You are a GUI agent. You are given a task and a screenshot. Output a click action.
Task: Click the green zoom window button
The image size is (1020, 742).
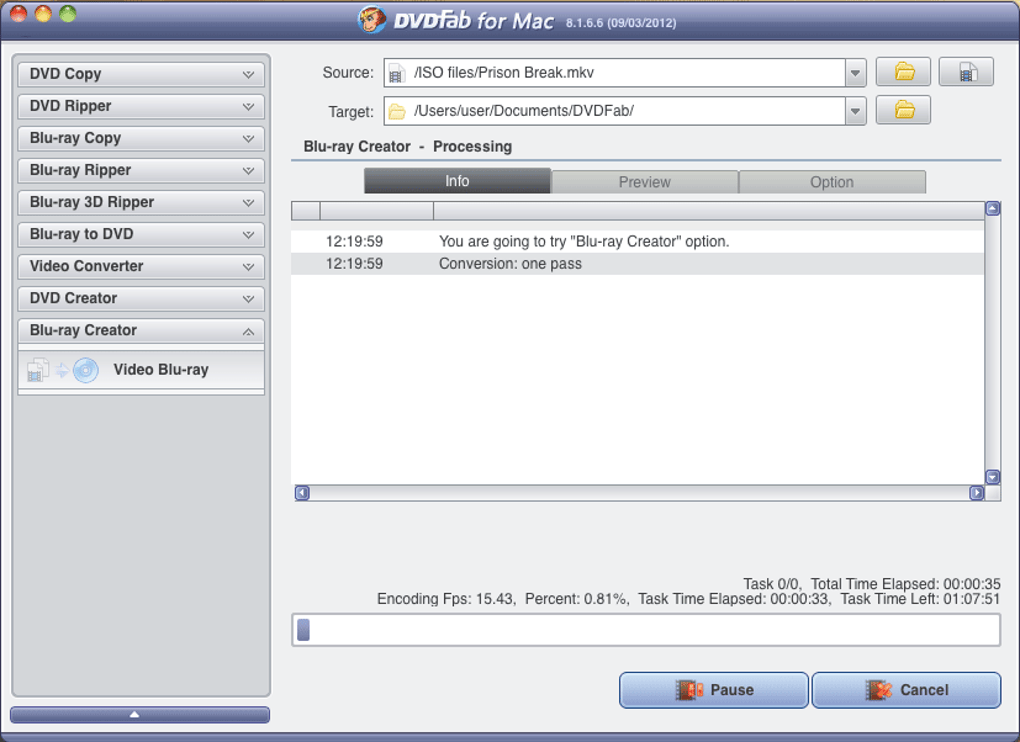[x=68, y=13]
